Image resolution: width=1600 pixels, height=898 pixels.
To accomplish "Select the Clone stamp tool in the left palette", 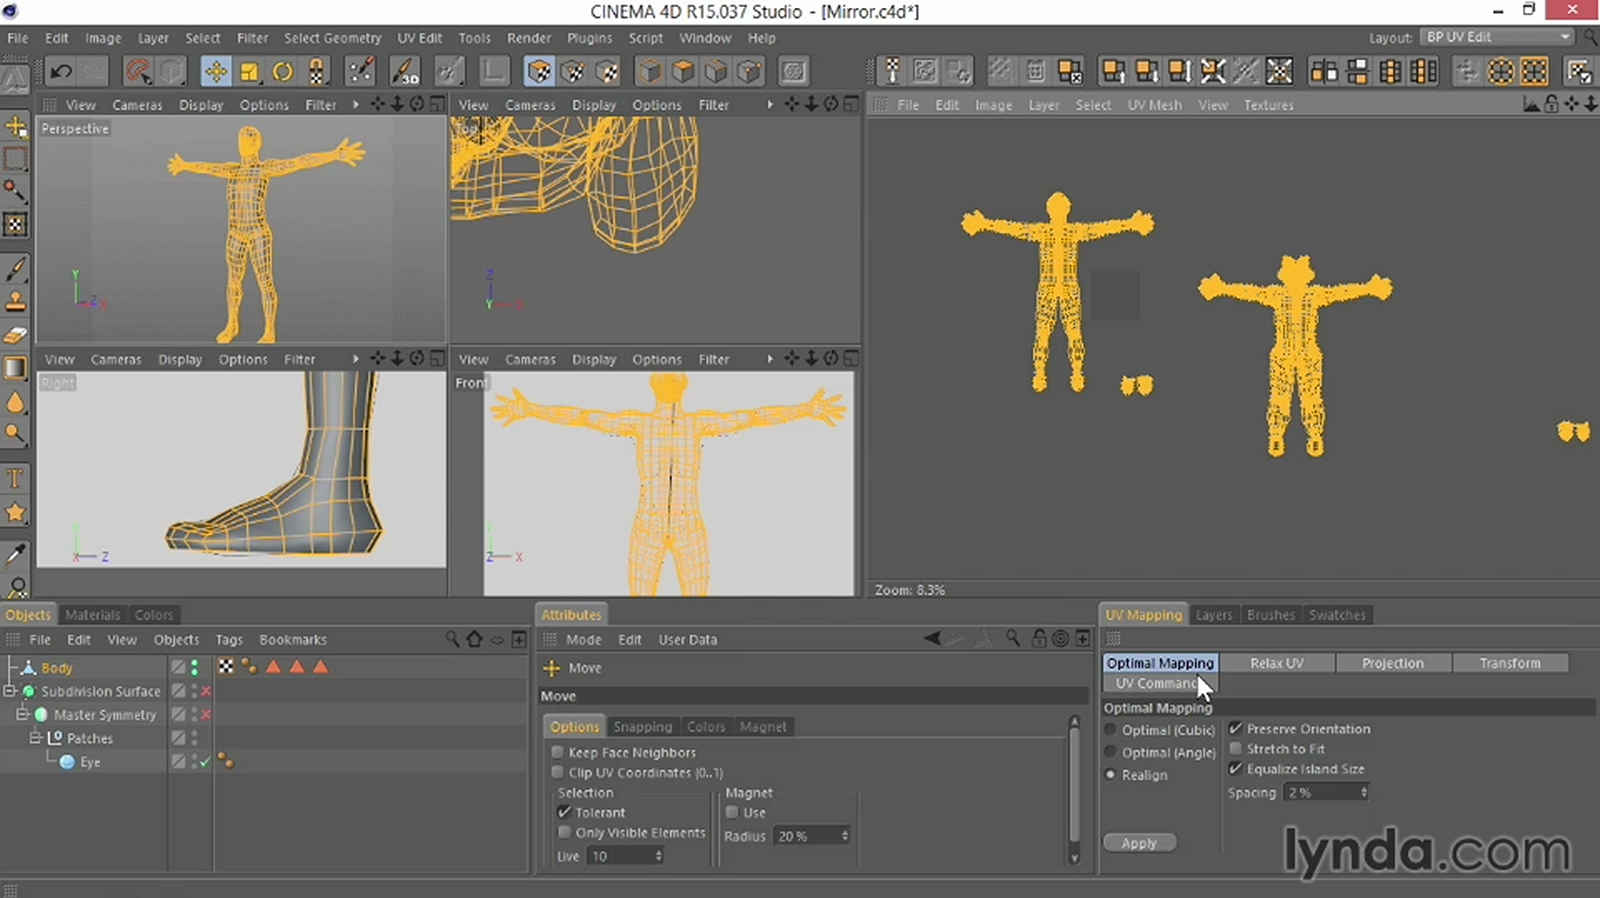I will coord(15,301).
